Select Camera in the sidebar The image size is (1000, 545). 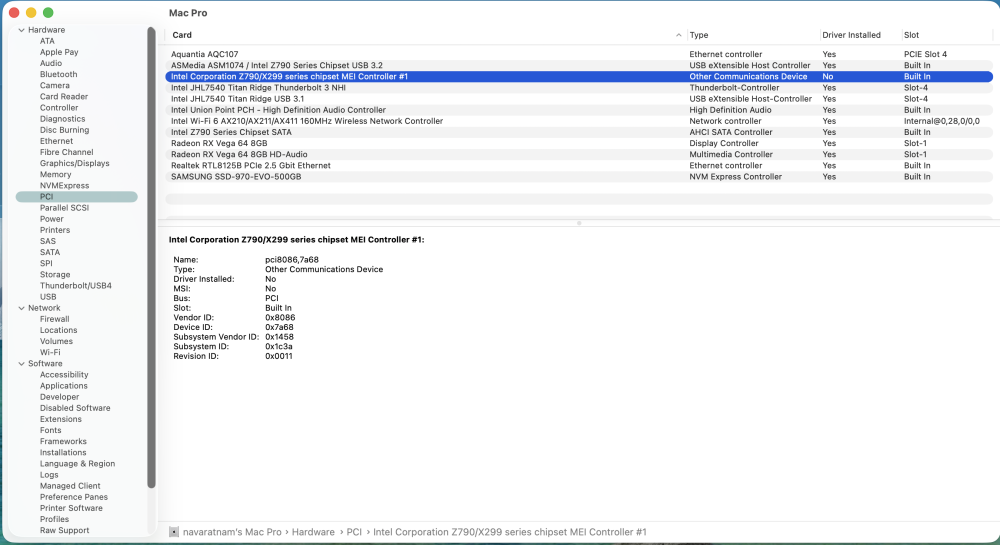(55, 85)
